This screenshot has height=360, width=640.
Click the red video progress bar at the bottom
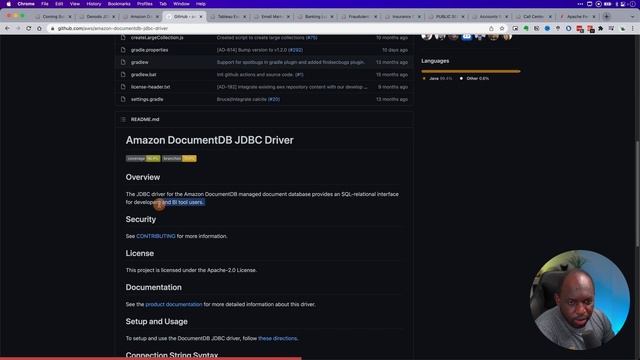[151, 358]
